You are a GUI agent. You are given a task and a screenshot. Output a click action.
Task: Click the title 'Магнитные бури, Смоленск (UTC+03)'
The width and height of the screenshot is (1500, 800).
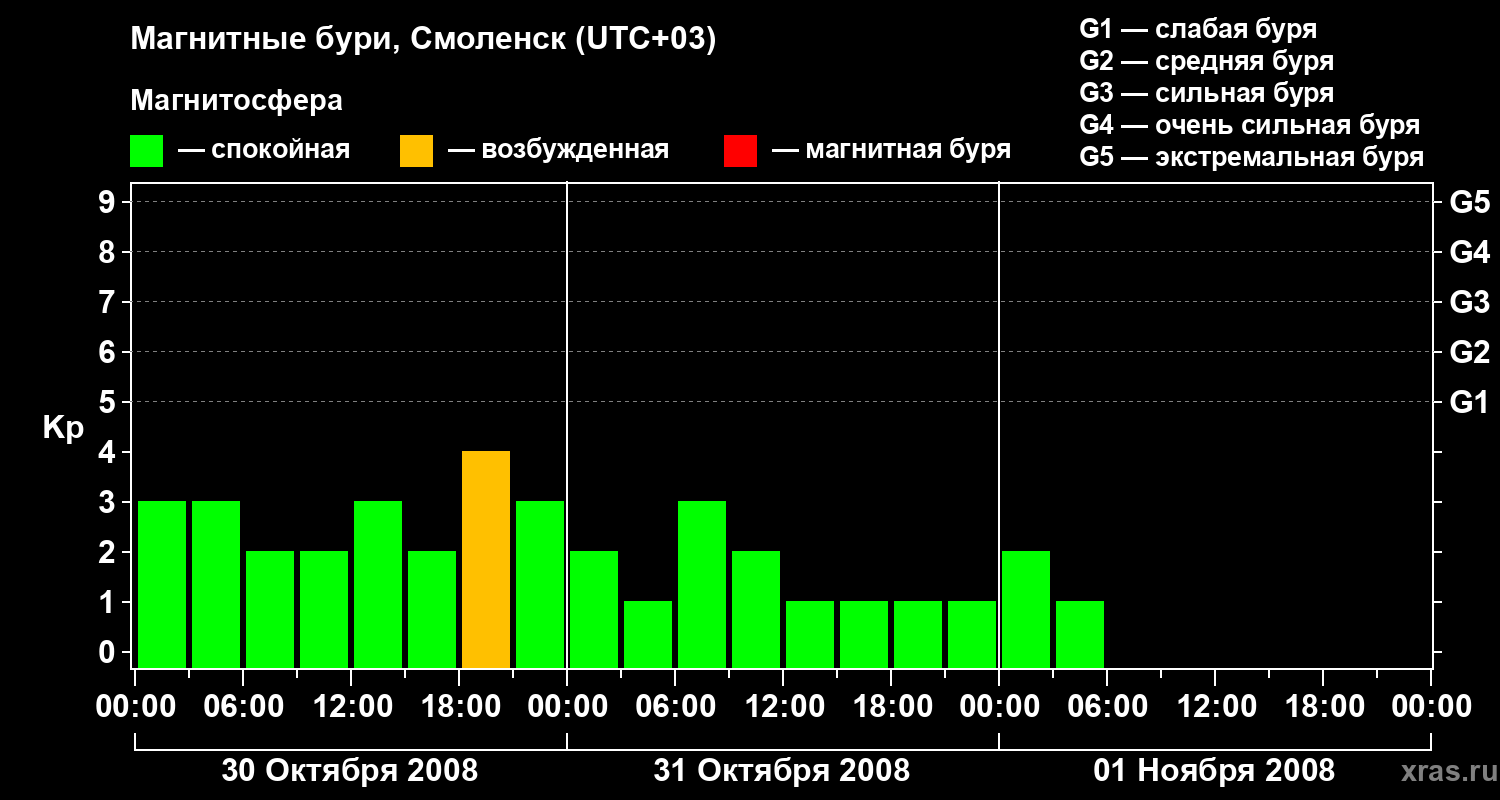click(424, 40)
